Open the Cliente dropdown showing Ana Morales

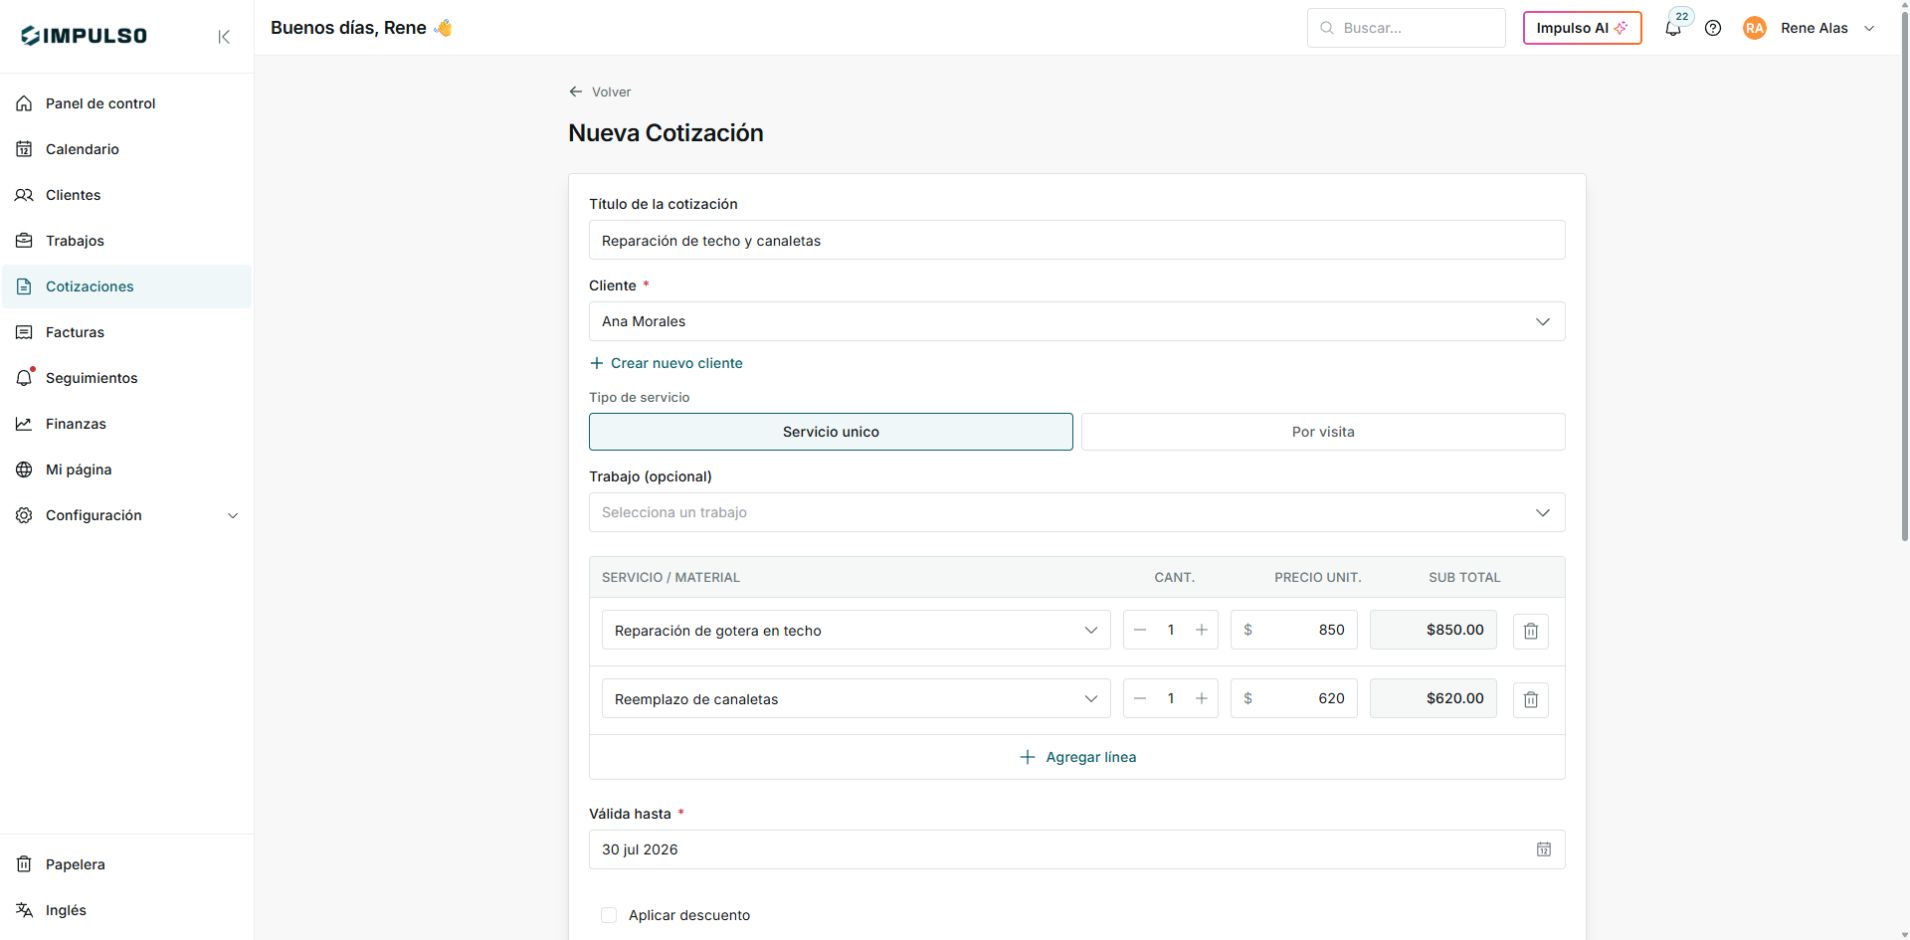click(1077, 322)
